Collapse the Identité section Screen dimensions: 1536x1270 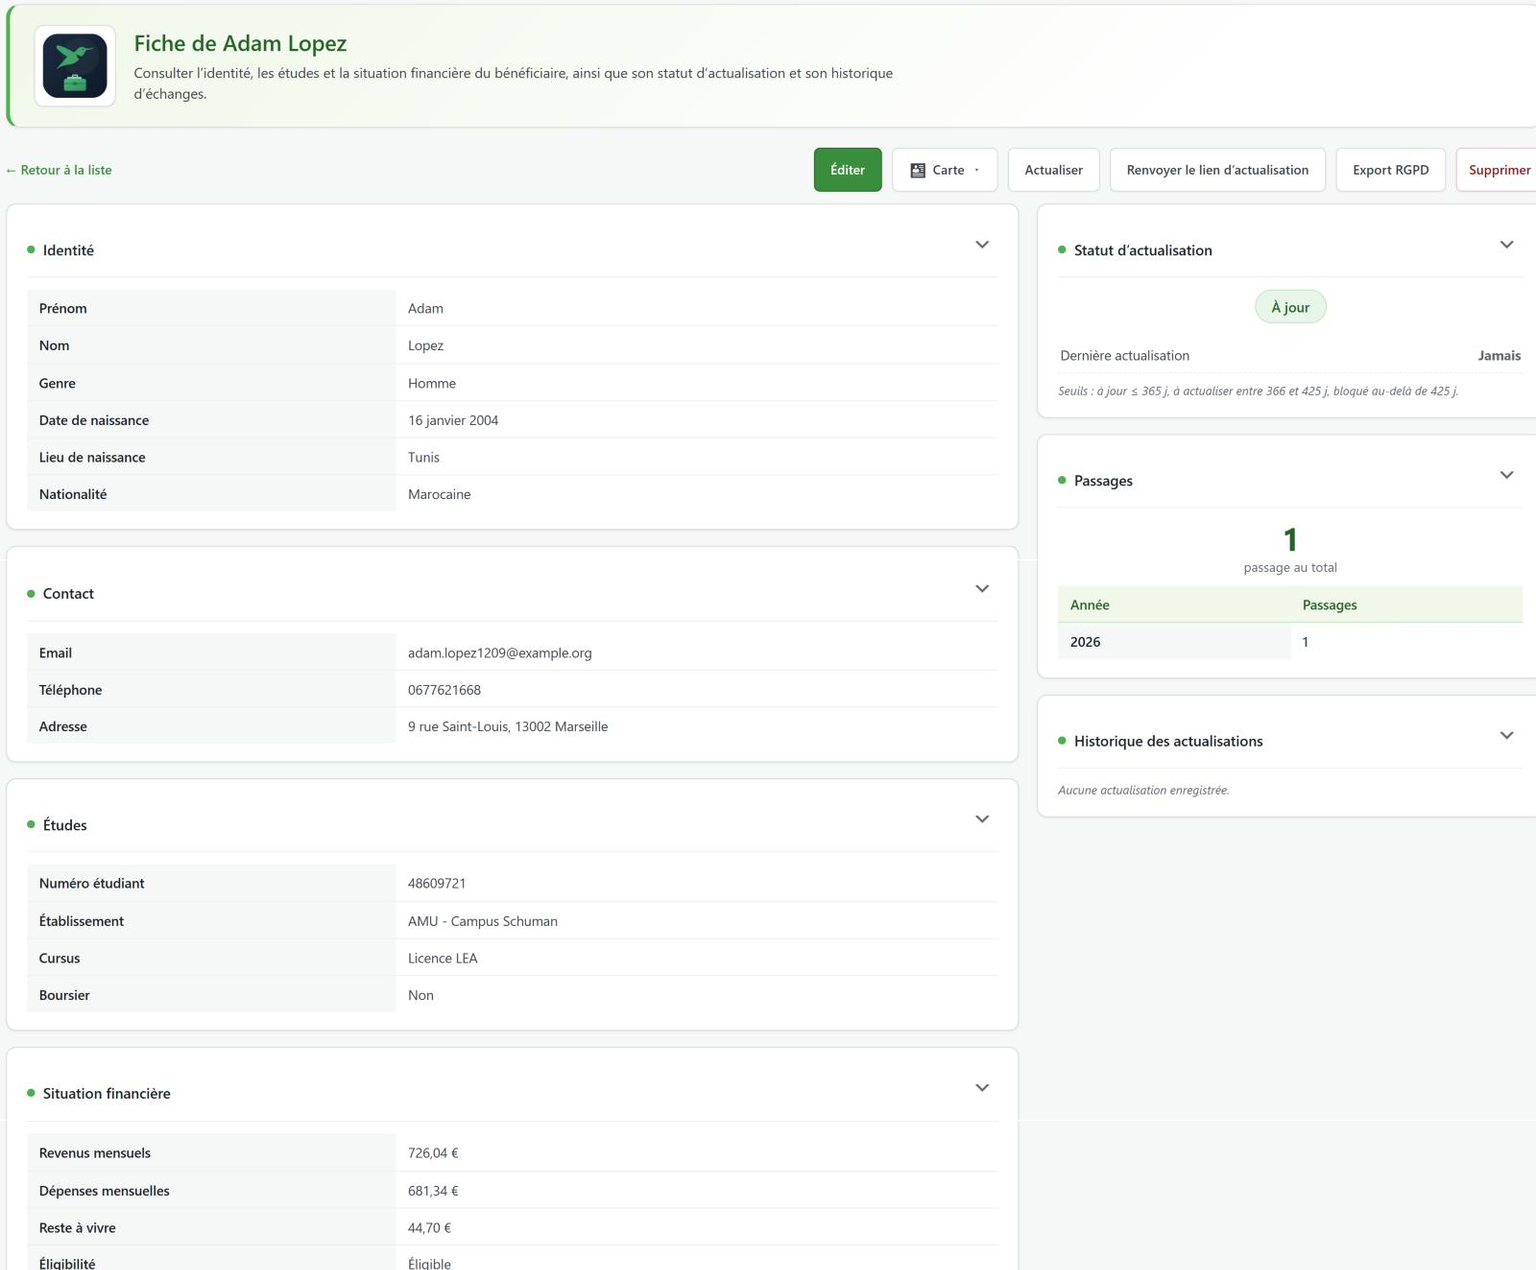pos(982,245)
